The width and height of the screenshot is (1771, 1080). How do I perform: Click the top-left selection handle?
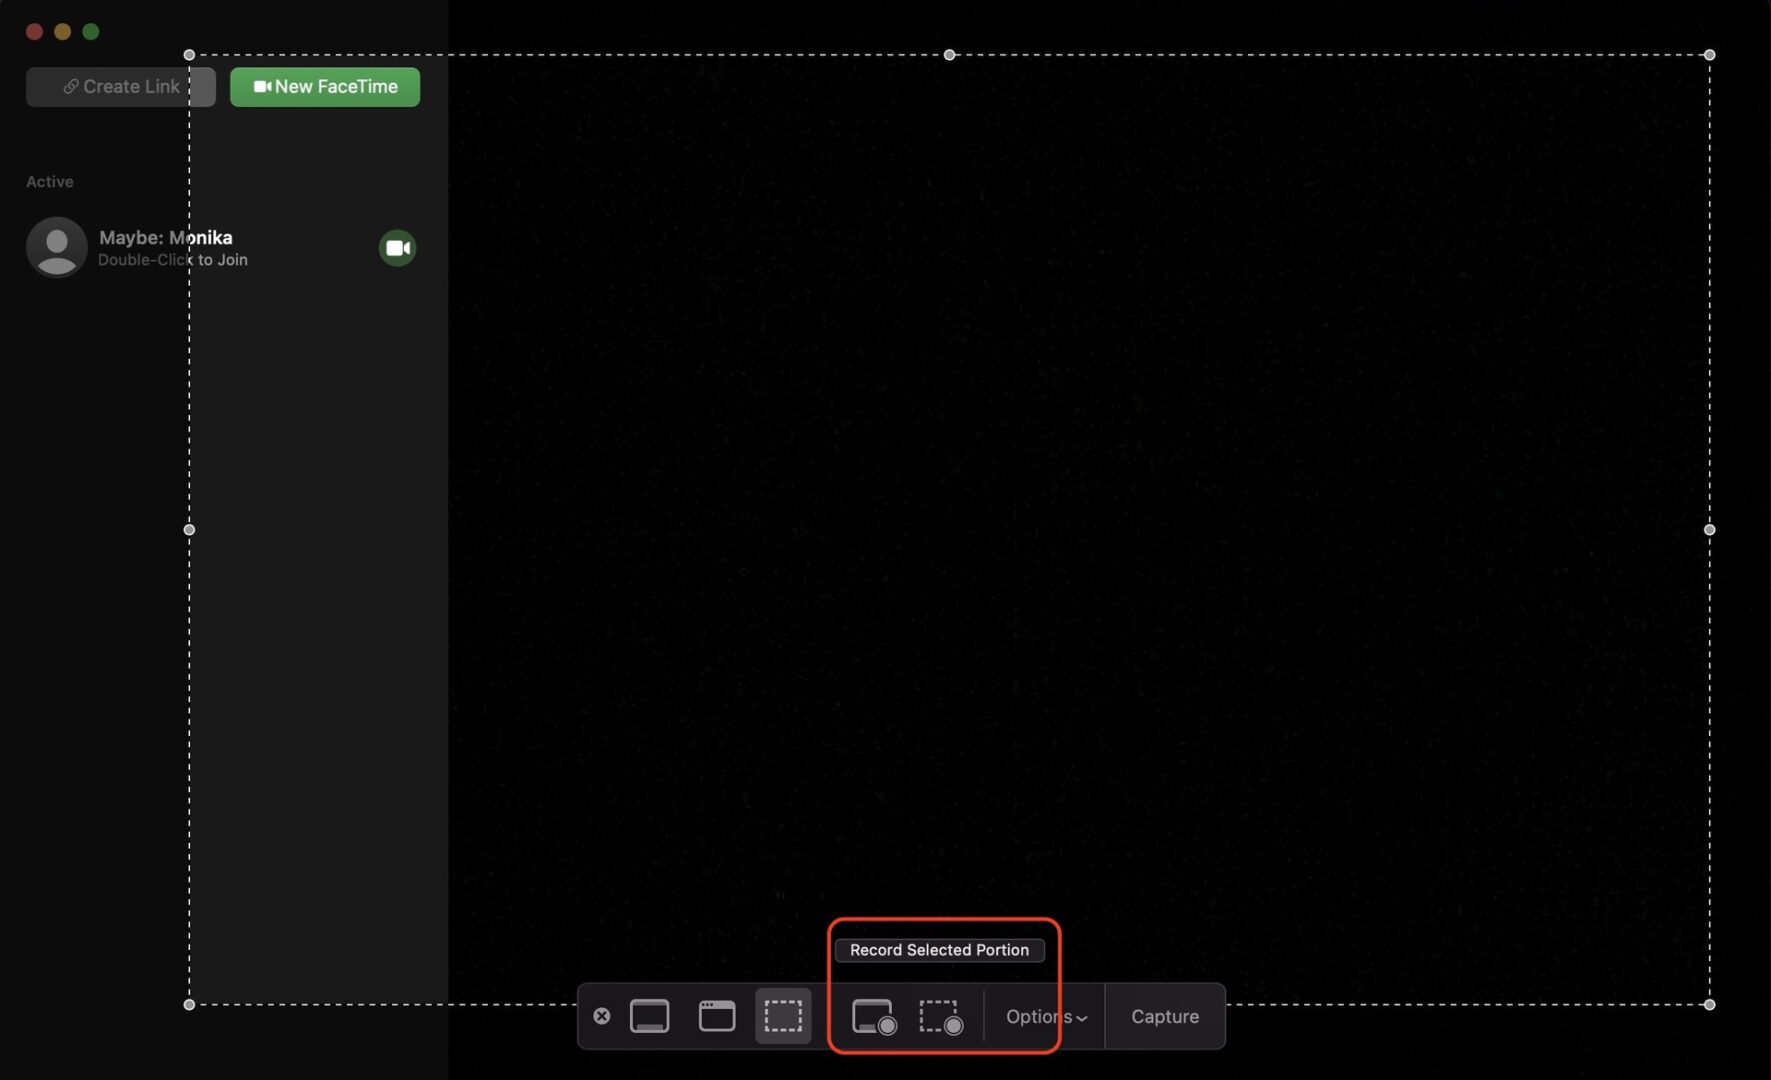[x=190, y=55]
